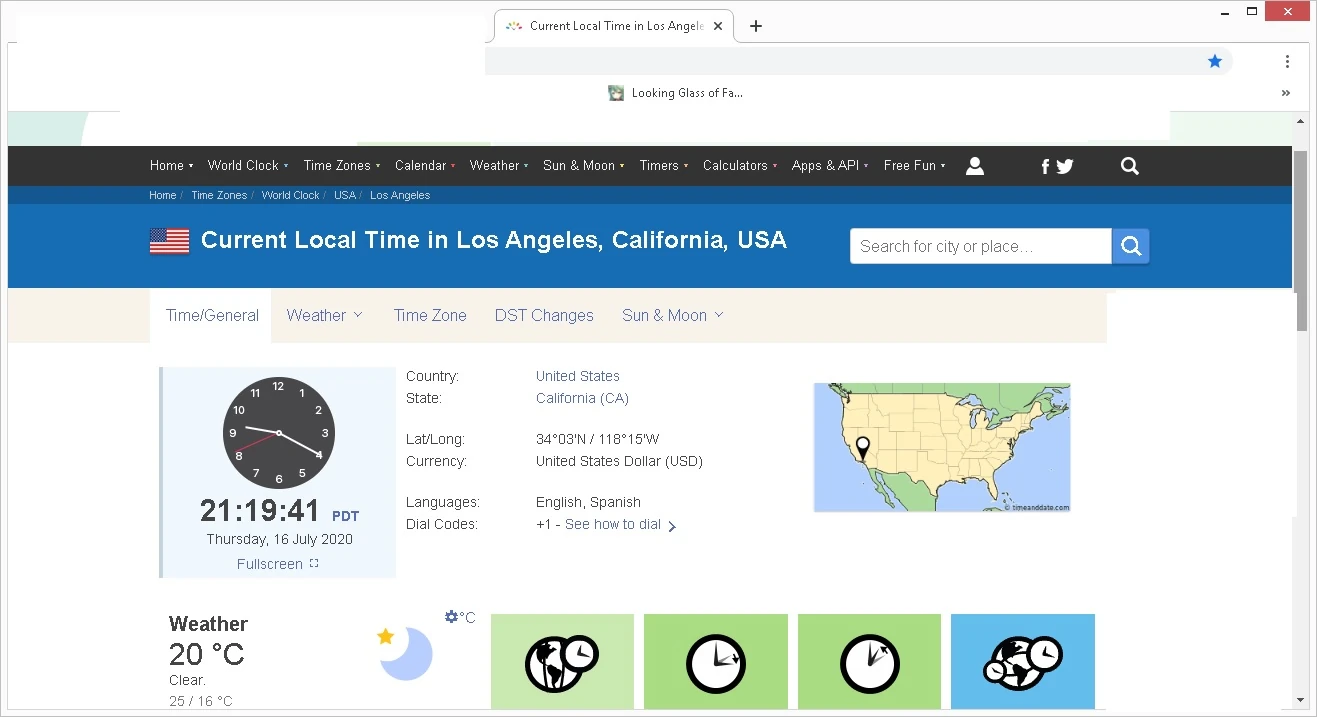This screenshot has height=717, width=1317.
Task: Switch to the Time Zone tab
Action: pyautogui.click(x=430, y=316)
